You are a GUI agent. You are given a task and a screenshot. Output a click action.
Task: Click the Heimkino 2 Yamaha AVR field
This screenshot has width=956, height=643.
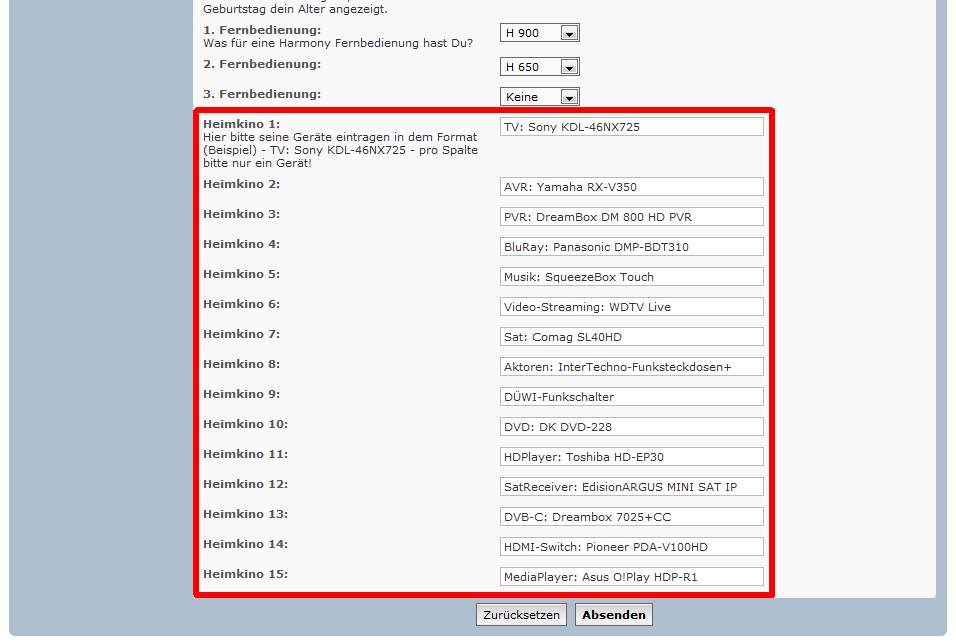[x=632, y=187]
